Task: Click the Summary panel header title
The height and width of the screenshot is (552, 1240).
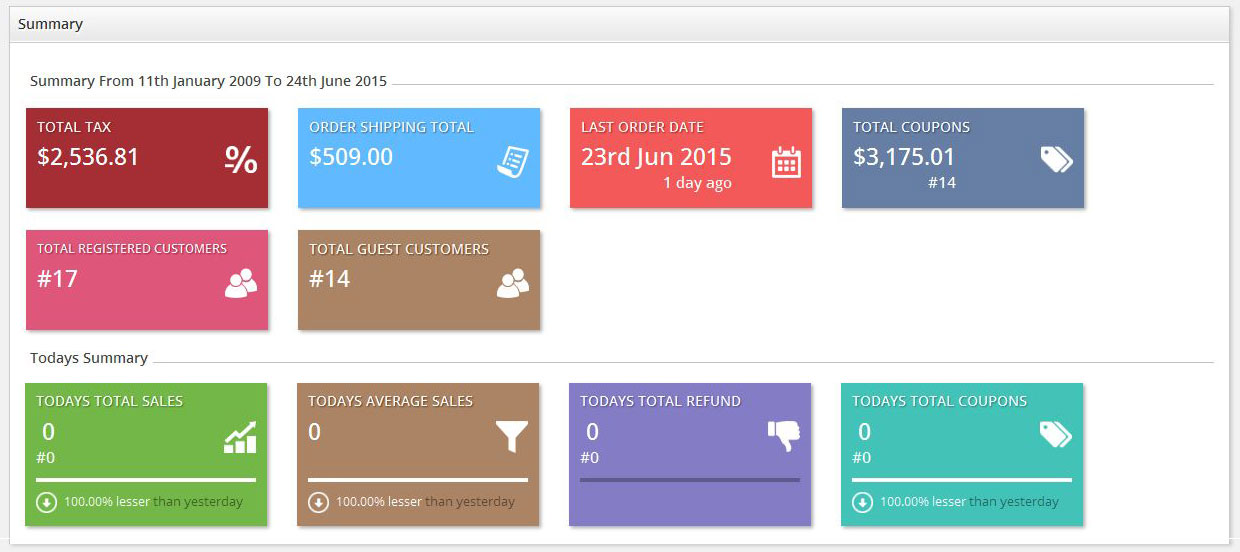Action: click(x=50, y=24)
